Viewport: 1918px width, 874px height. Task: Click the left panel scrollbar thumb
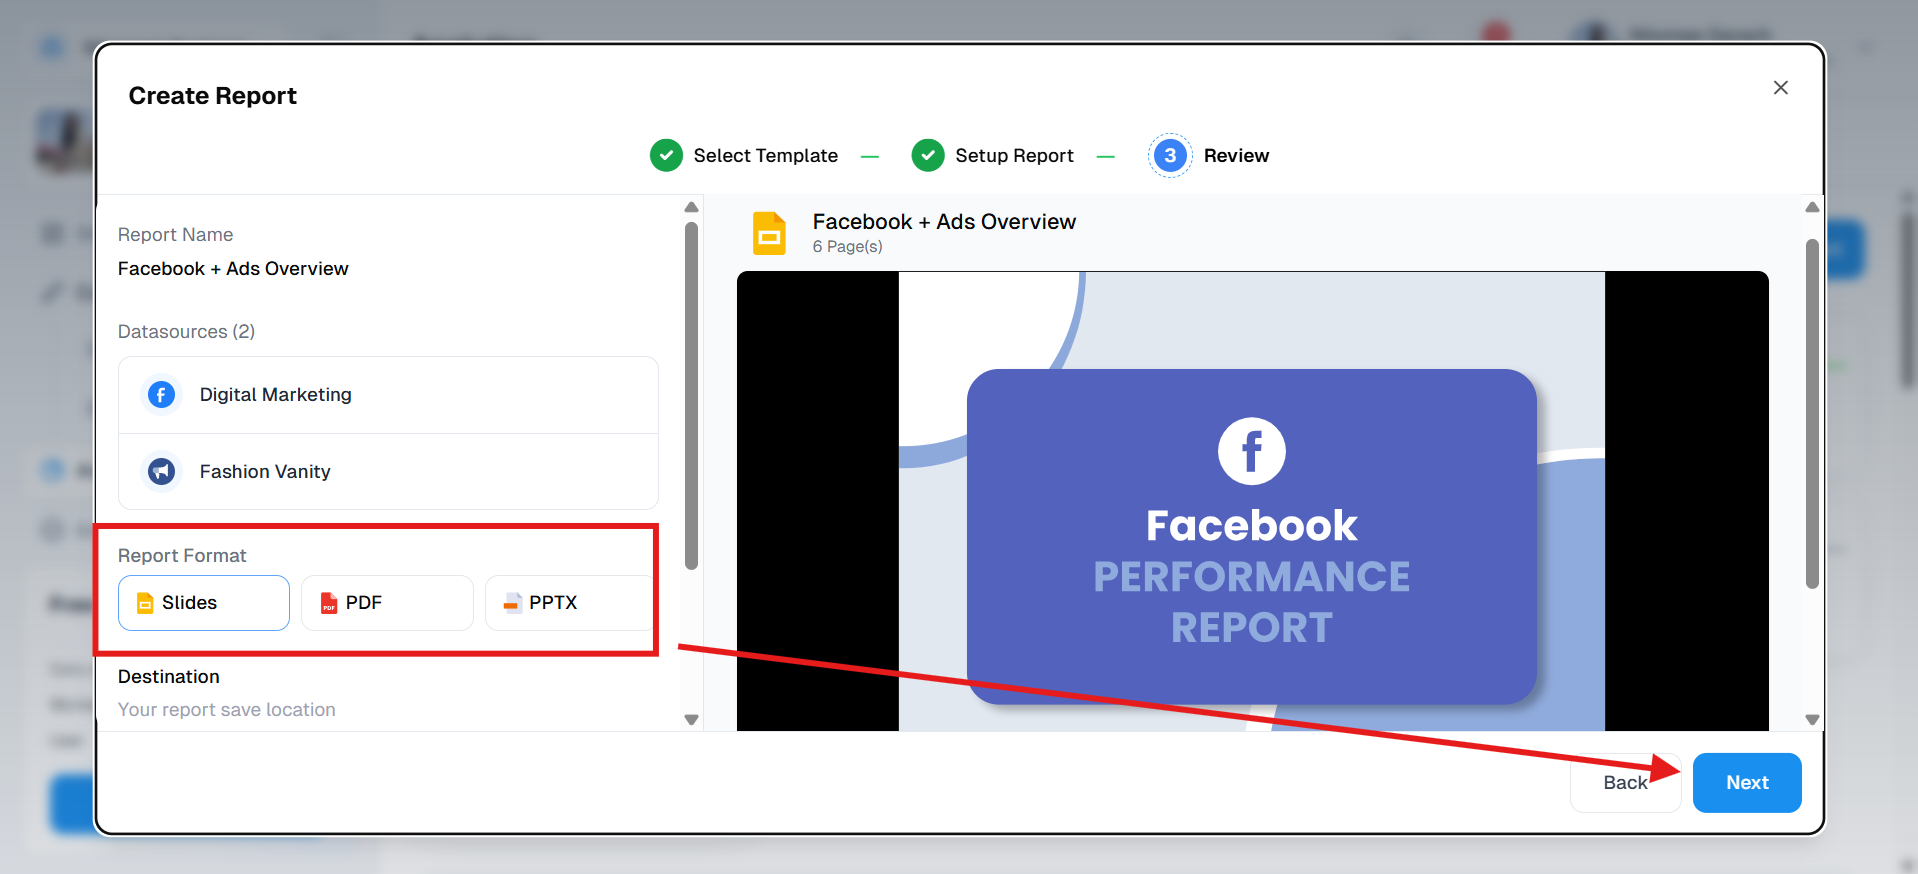691,395
